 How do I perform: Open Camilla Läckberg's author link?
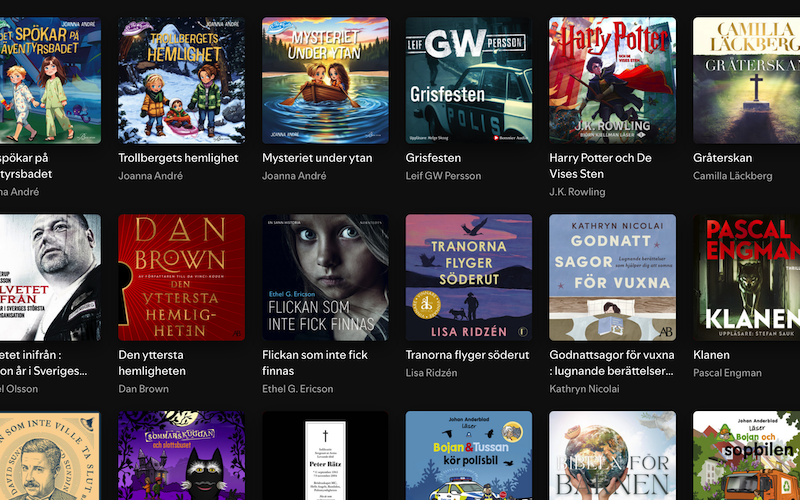732,176
